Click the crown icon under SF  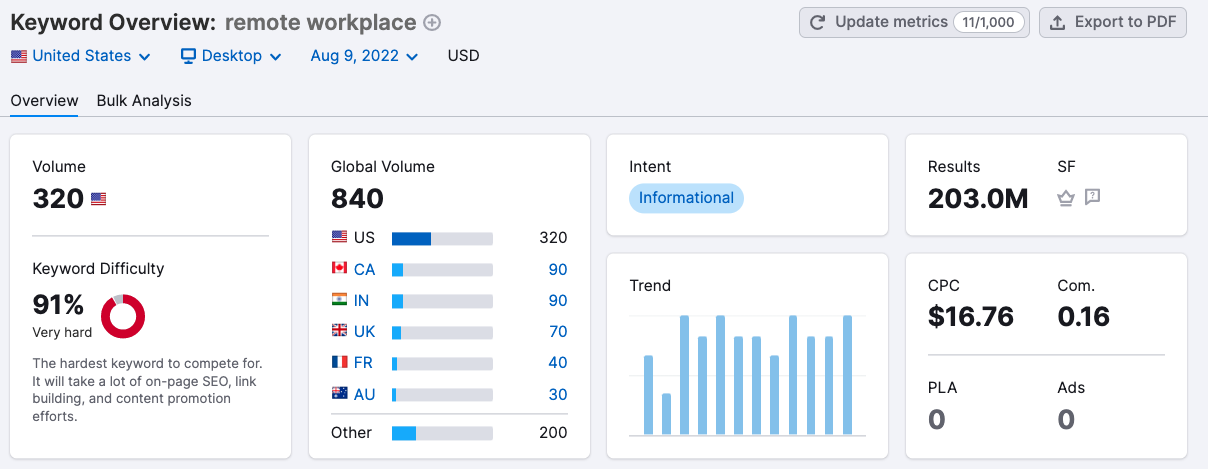click(x=1066, y=198)
